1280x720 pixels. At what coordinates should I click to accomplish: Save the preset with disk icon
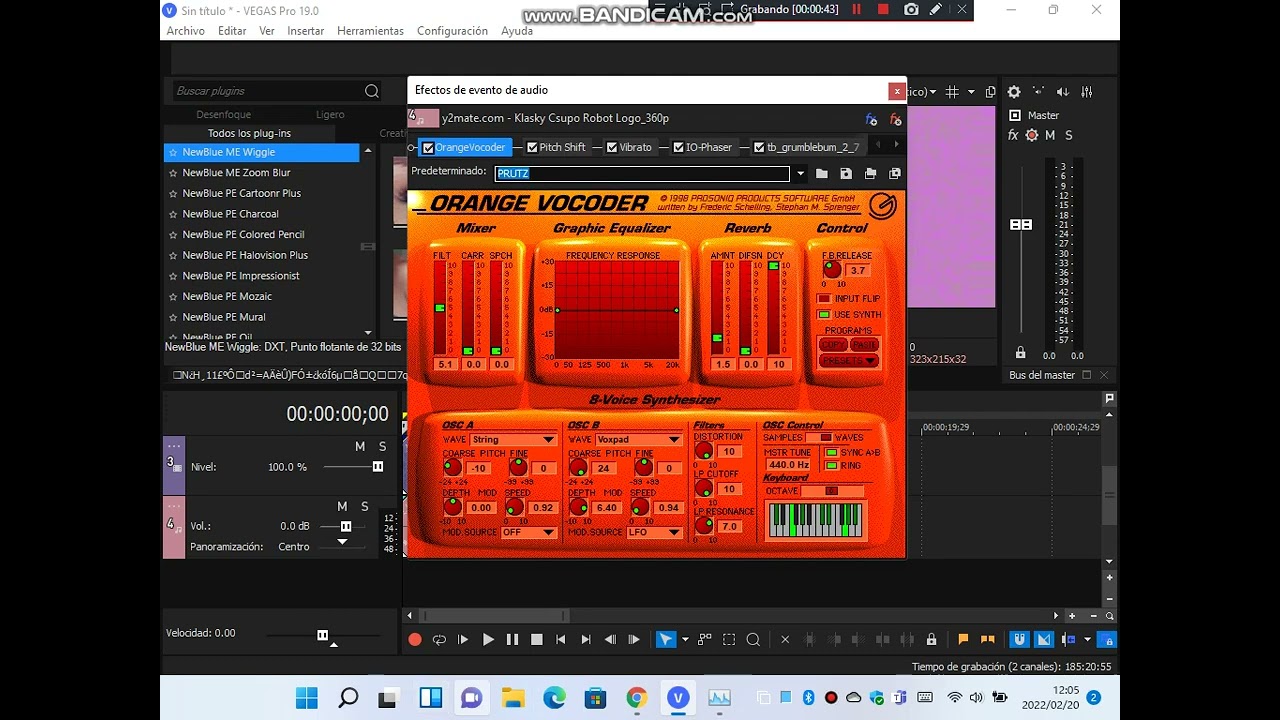pos(846,174)
